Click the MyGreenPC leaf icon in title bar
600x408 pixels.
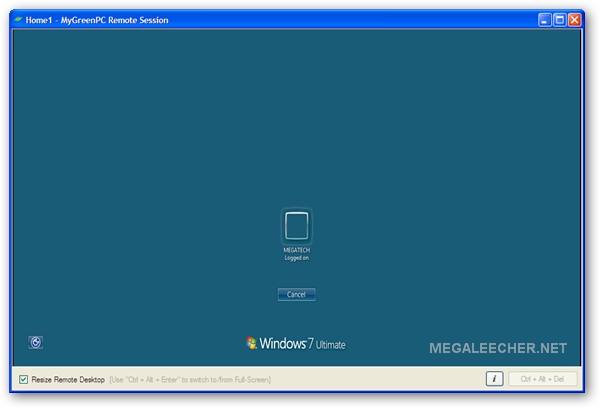click(18, 20)
